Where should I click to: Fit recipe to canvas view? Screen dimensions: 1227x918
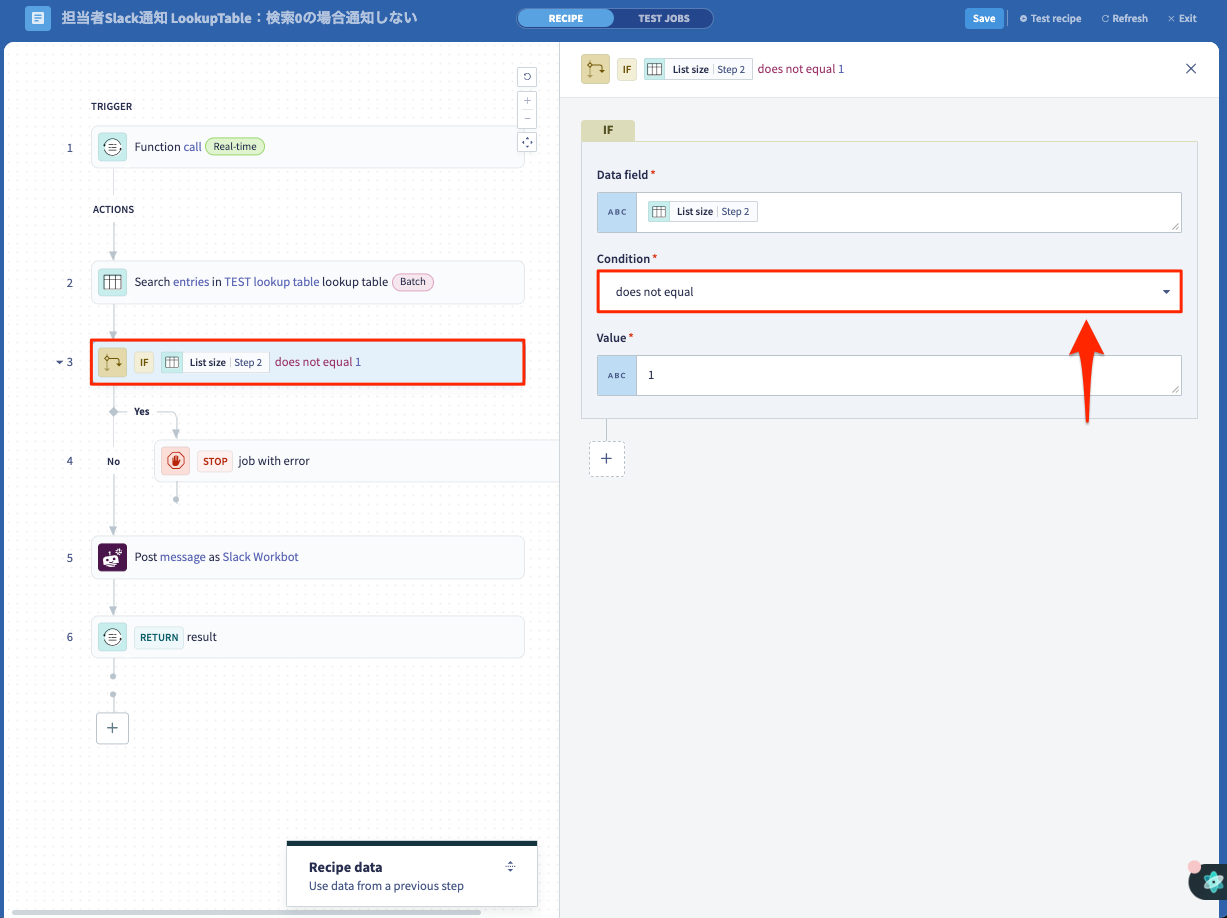[x=527, y=142]
